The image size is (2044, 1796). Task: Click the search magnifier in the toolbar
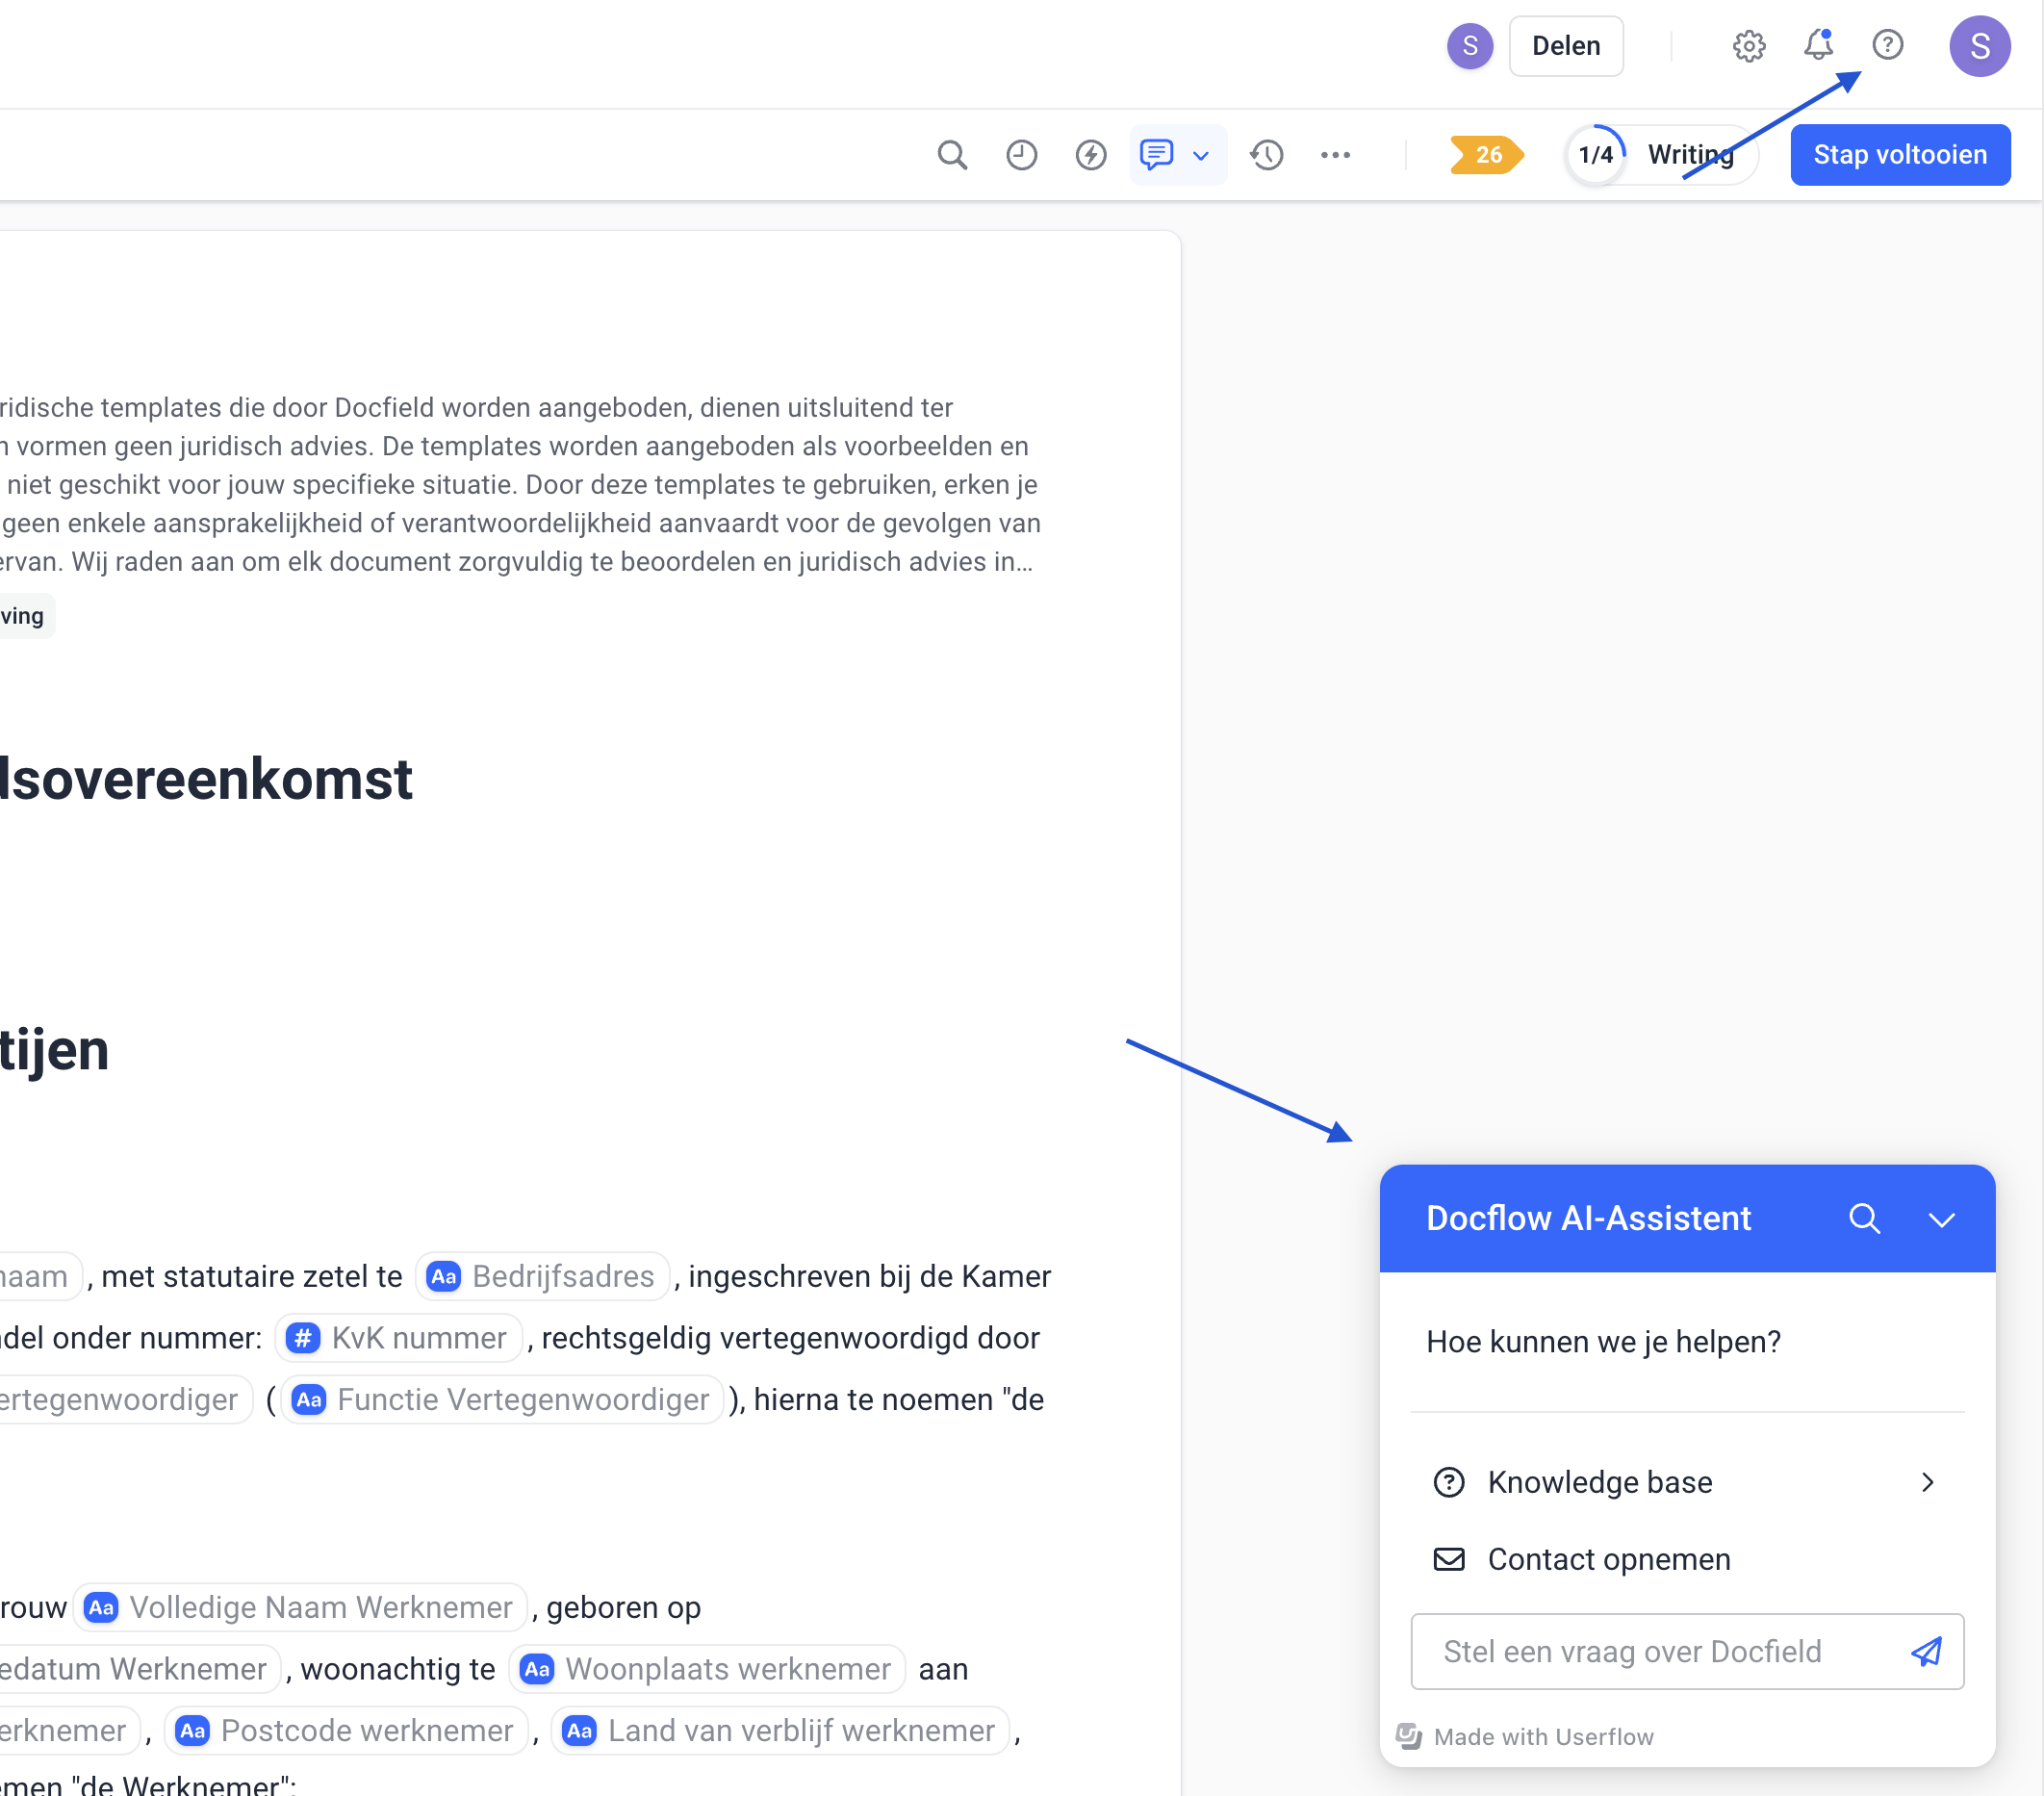[x=951, y=155]
